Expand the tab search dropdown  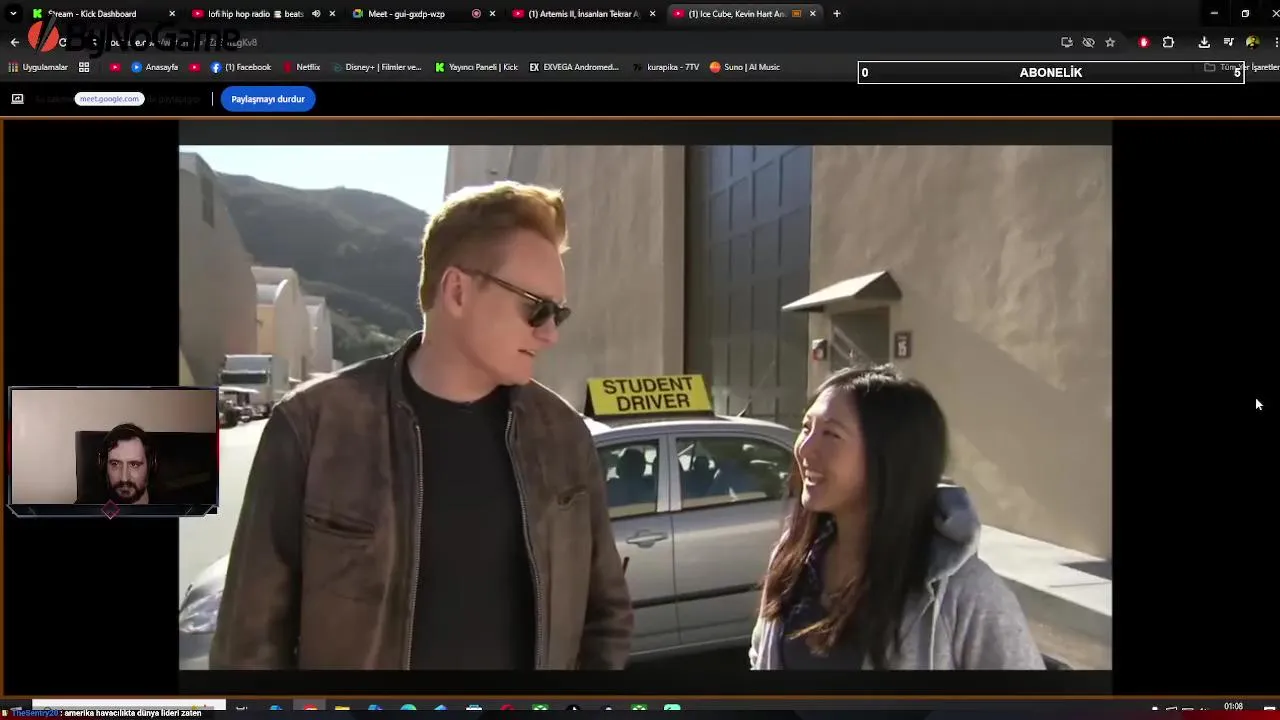click(x=13, y=14)
